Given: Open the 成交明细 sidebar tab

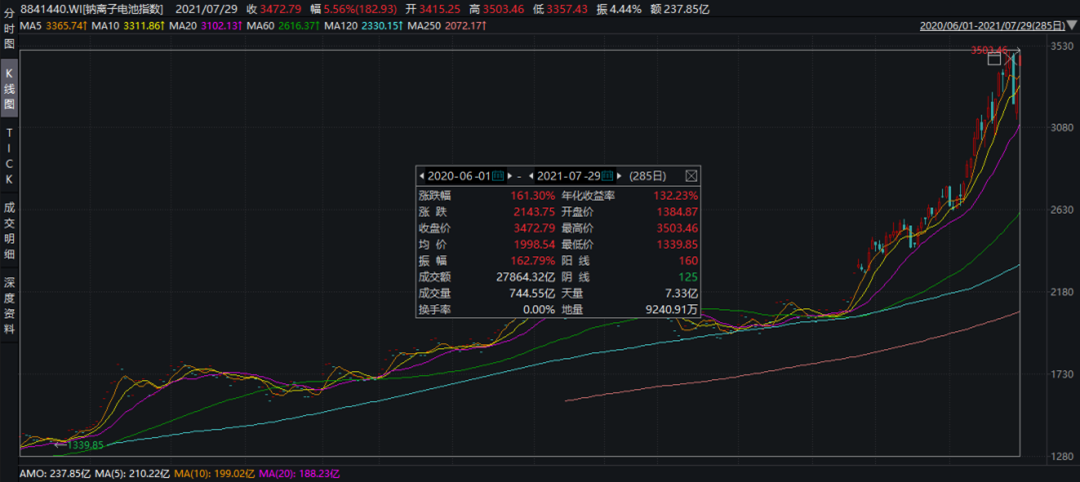Looking at the screenshot, I should coord(9,227).
